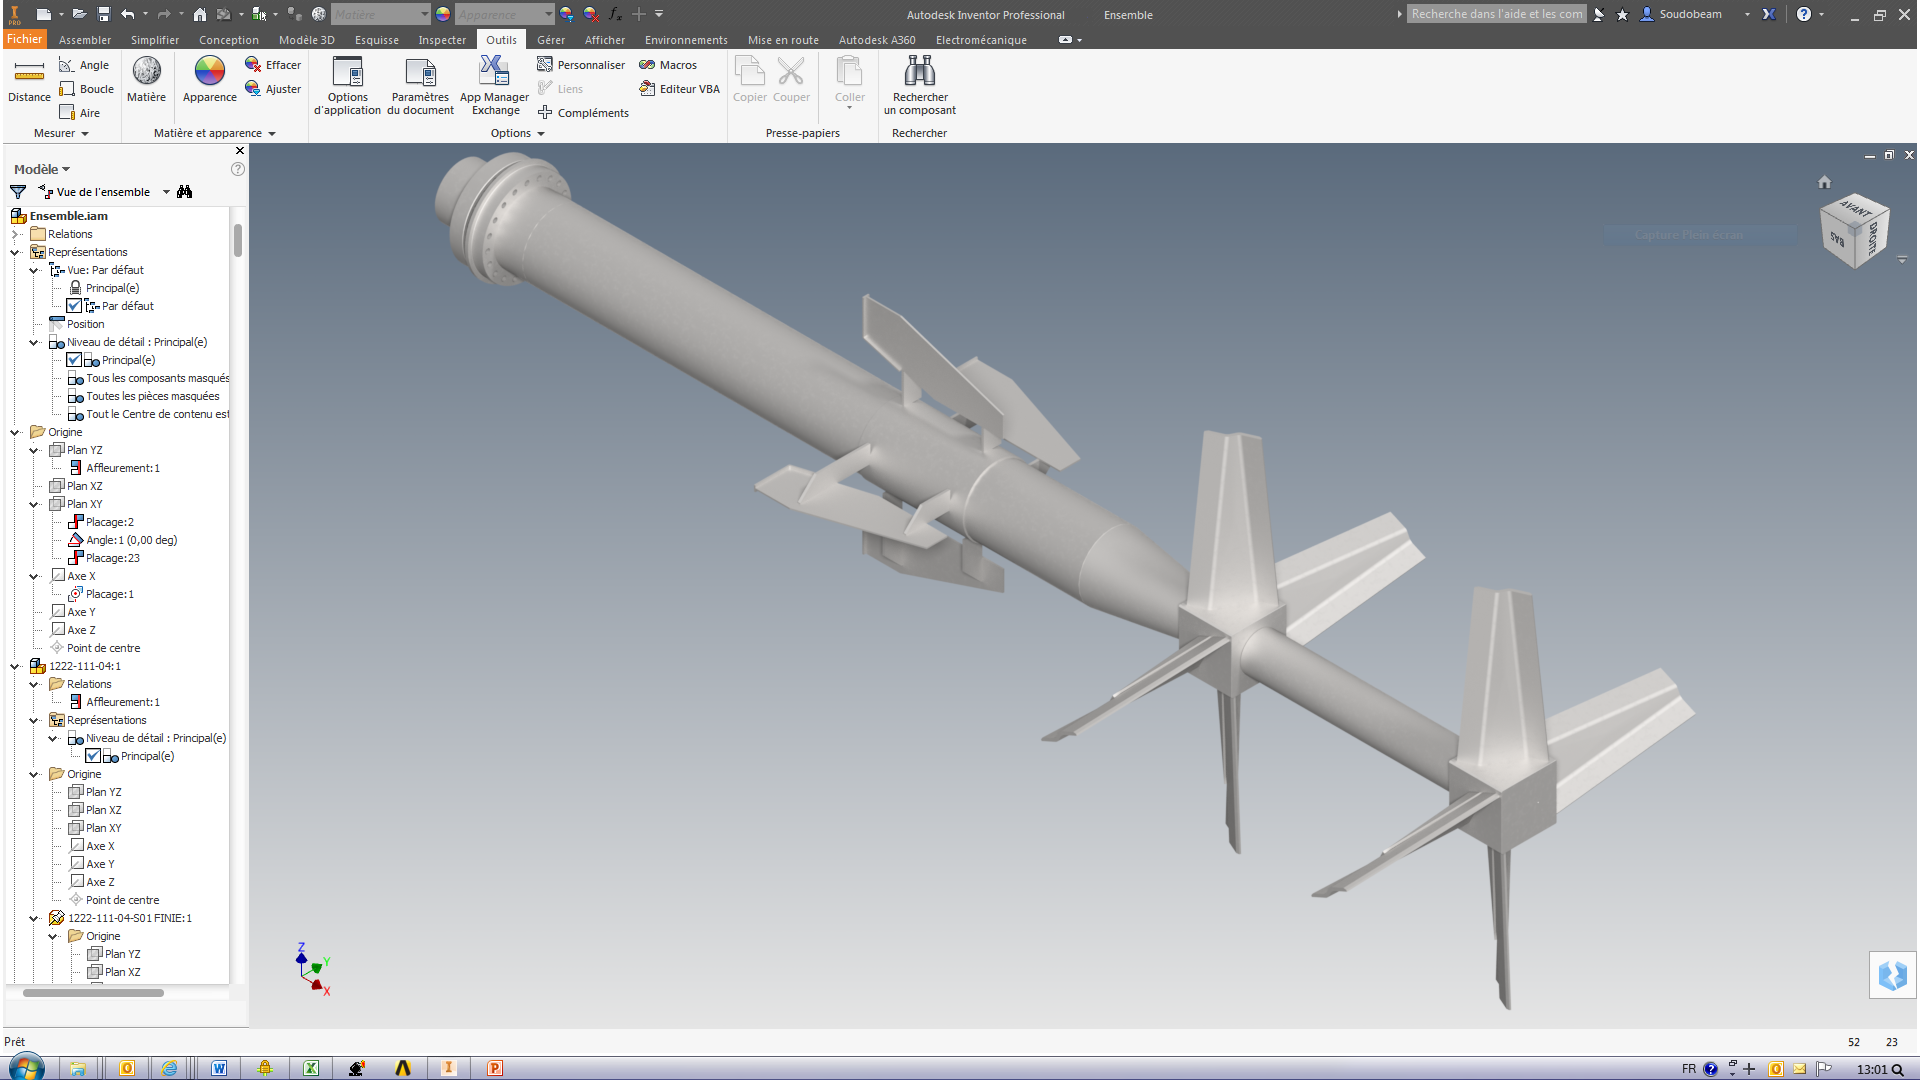Toggle the 'Par défaut' view checkbox
Viewport: 1920px width, 1080px height.
tap(74, 306)
